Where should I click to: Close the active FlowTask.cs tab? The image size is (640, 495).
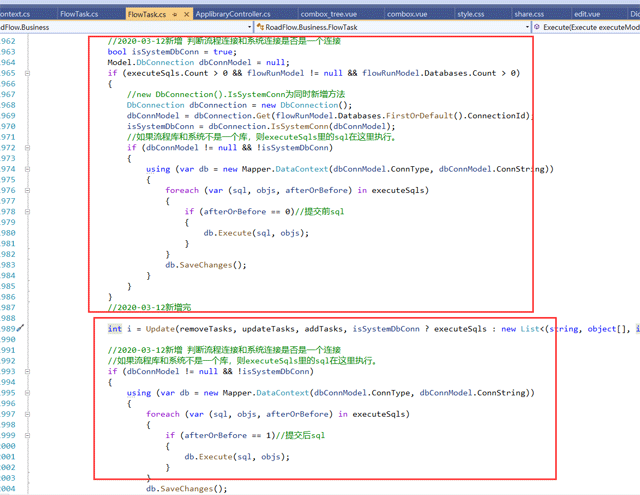point(187,15)
